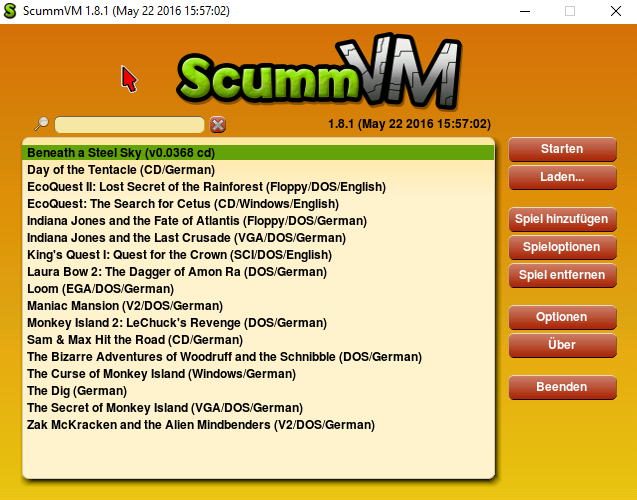
Task: Select Indiana Jones and the Fate of Atlantis
Action: [x=258, y=221]
